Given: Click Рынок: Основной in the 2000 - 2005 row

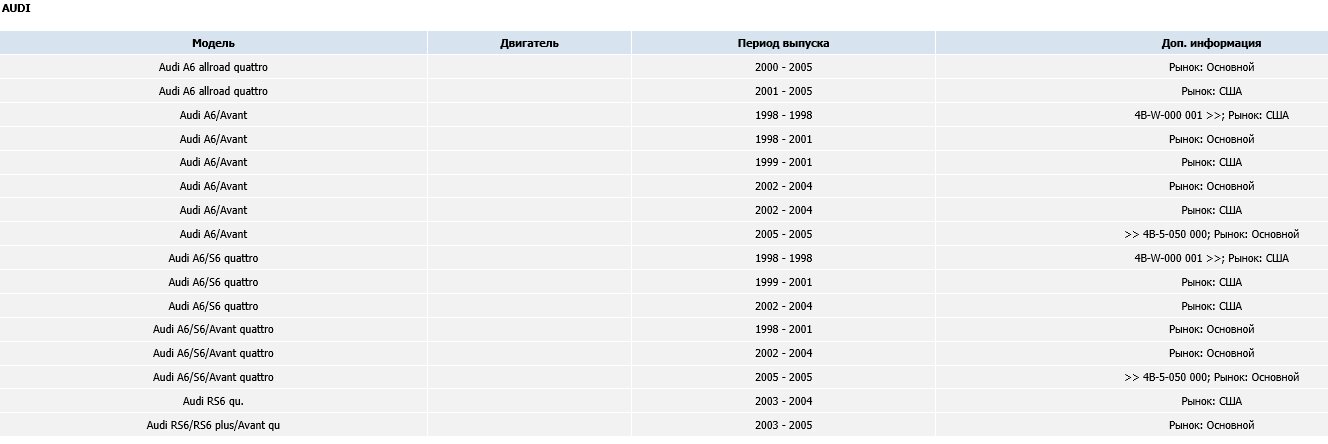Looking at the screenshot, I should point(1211,67).
